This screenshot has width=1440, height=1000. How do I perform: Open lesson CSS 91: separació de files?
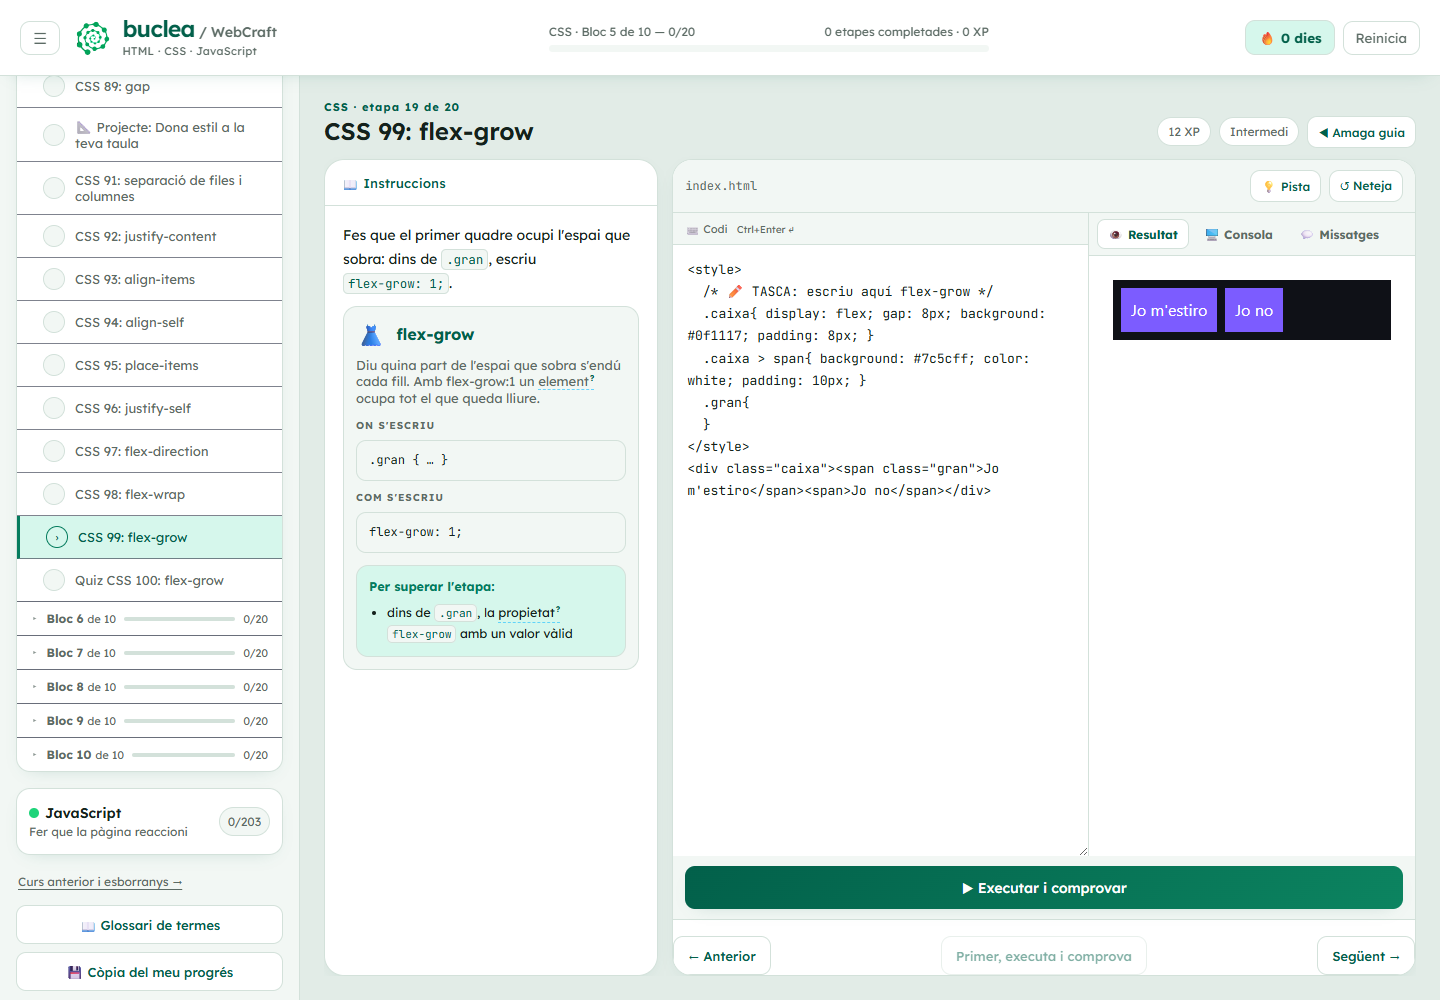click(150, 188)
